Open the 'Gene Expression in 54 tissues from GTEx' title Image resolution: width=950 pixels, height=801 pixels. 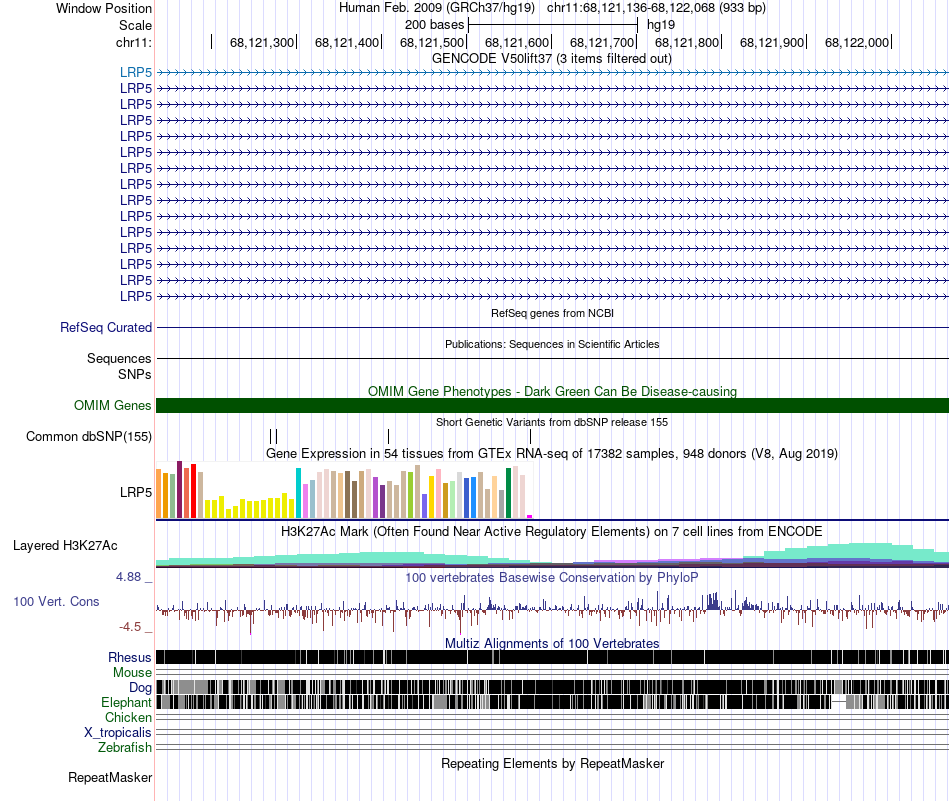(552, 453)
